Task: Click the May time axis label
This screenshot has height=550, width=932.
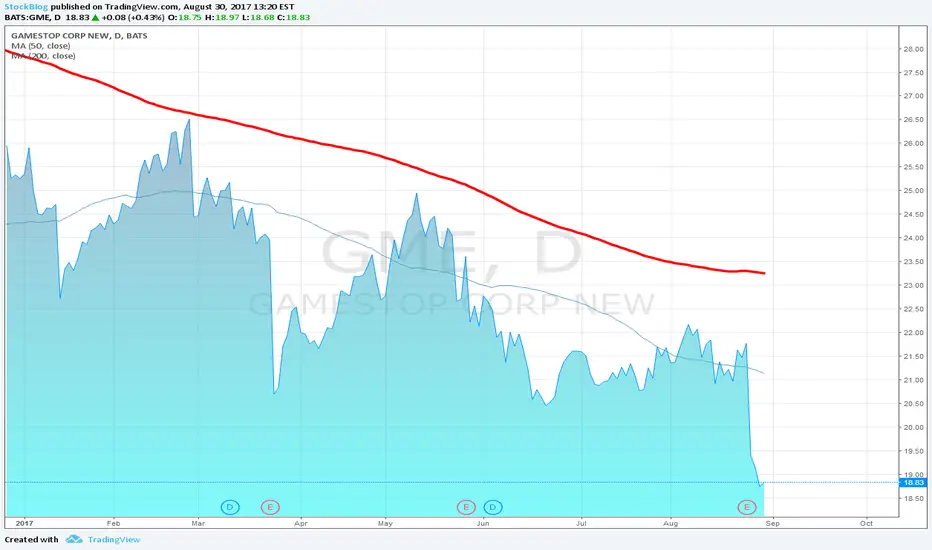Action: pos(385,523)
